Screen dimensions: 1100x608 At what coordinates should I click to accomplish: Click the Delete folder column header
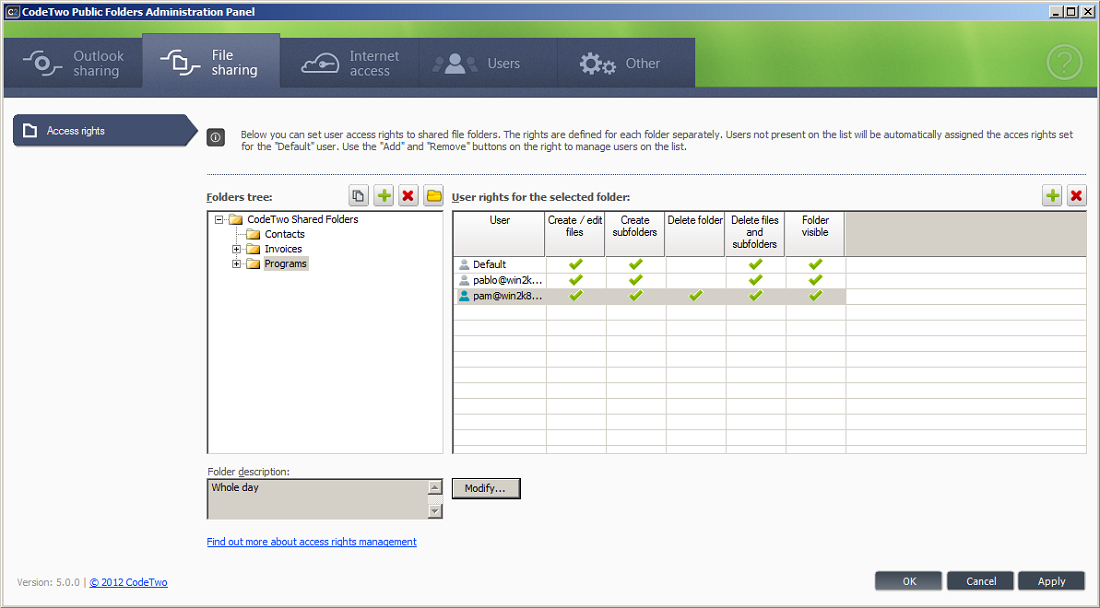point(695,234)
